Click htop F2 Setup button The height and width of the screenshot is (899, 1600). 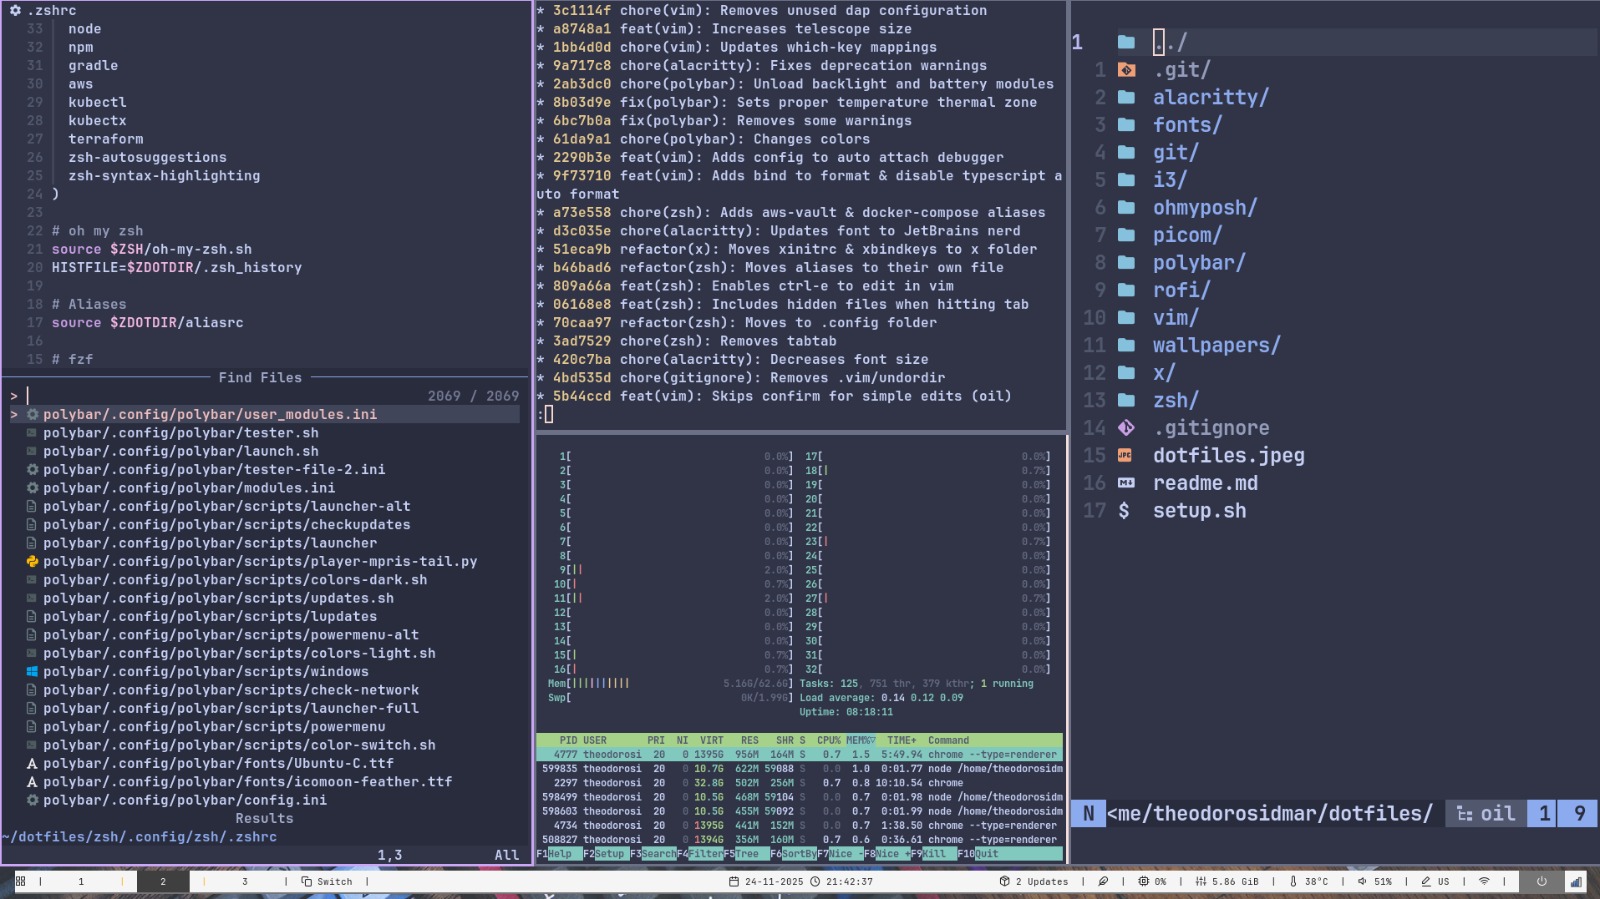point(606,853)
